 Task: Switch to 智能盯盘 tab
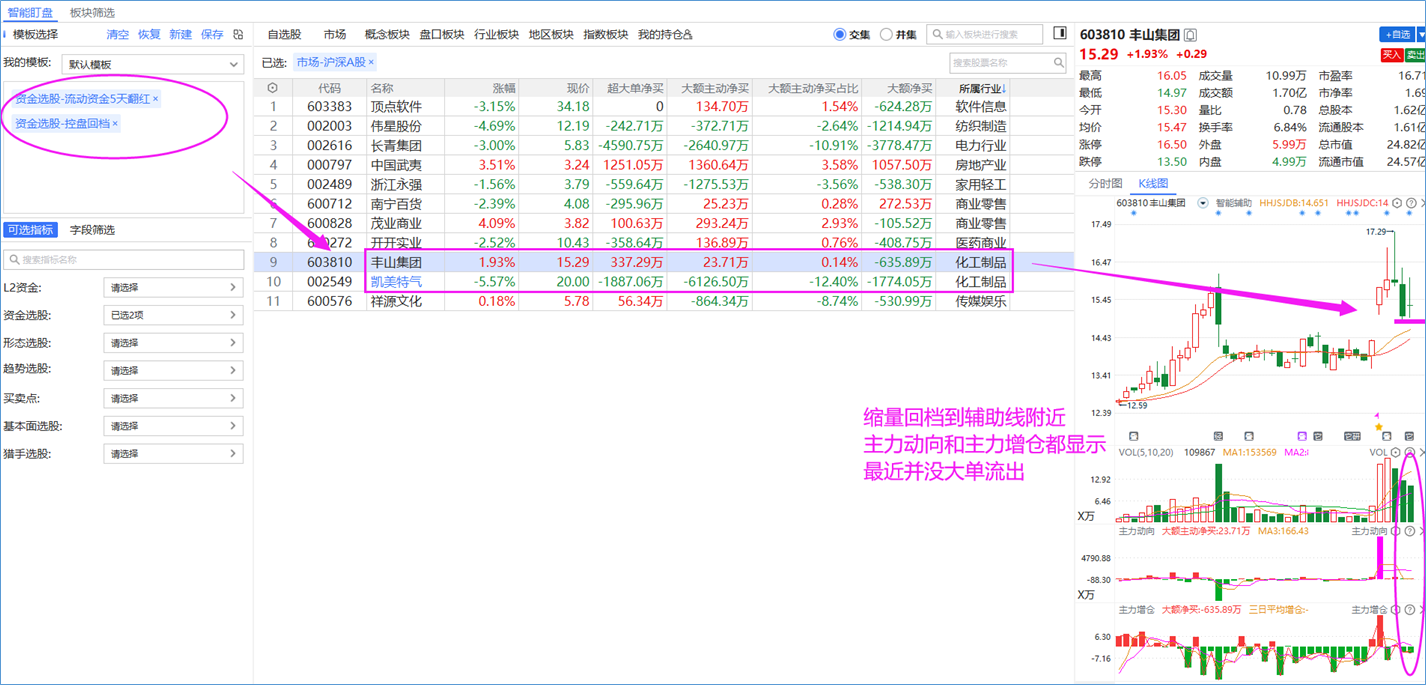31,13
